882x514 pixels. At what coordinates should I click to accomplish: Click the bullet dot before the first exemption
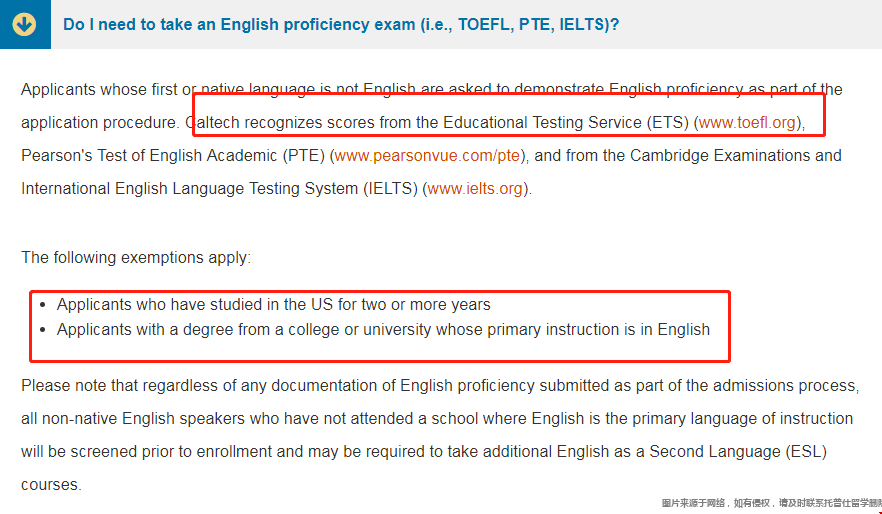41,305
